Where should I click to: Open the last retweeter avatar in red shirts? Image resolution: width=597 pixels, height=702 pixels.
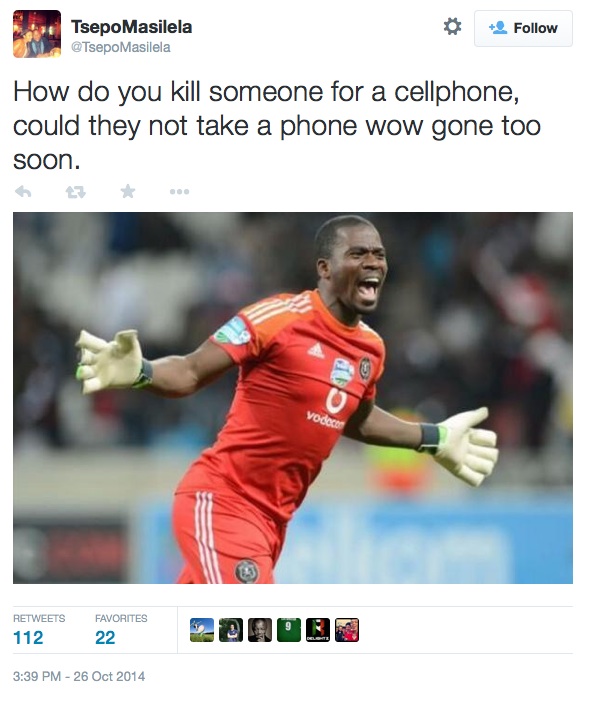tap(347, 630)
